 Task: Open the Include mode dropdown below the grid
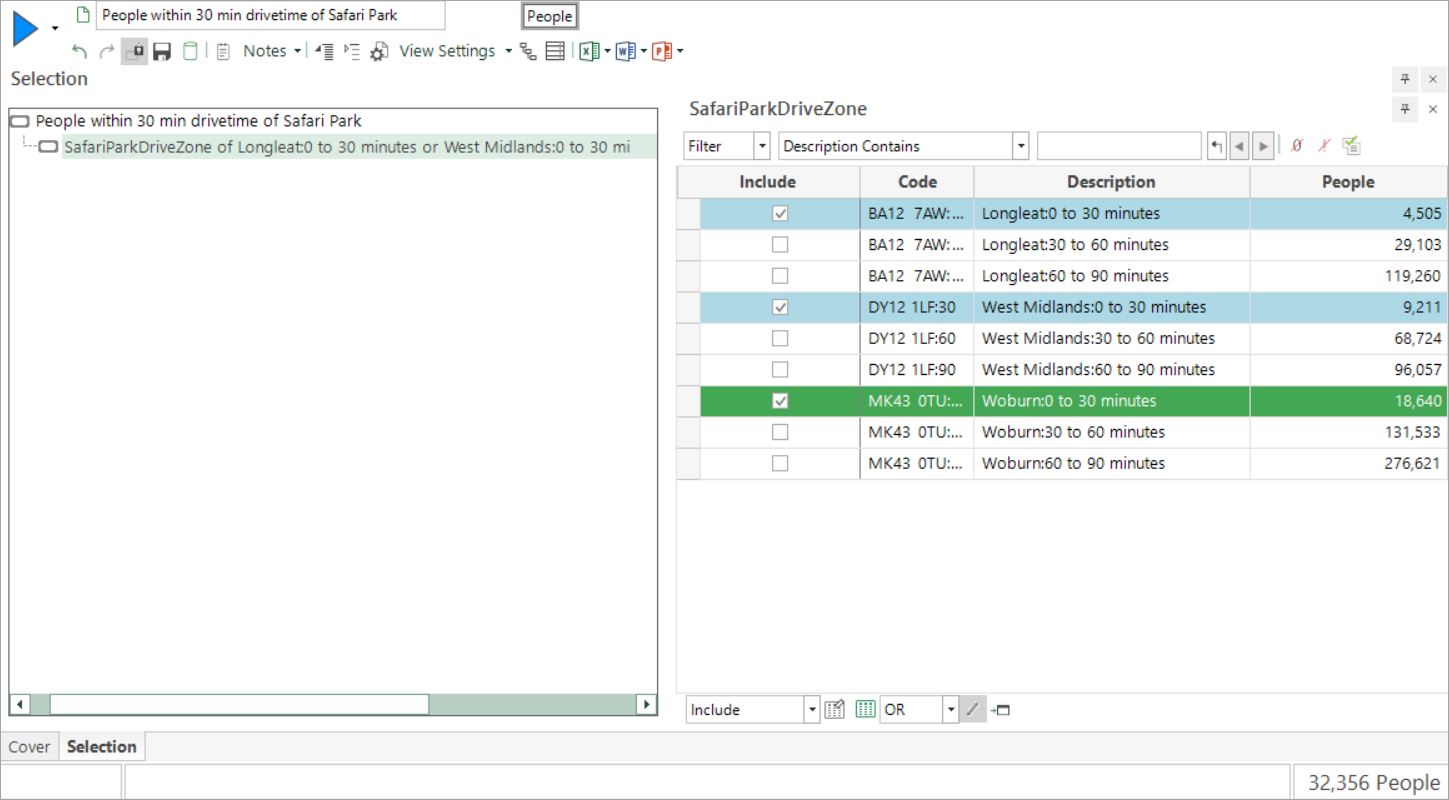pos(811,710)
